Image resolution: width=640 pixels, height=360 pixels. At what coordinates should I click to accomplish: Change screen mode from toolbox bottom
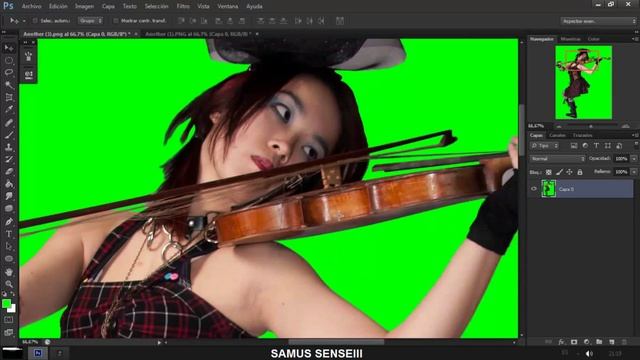pyautogui.click(x=9, y=332)
